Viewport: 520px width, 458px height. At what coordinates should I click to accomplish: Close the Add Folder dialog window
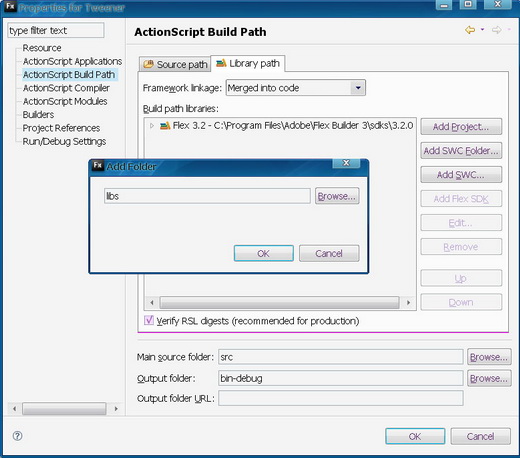[346, 163]
